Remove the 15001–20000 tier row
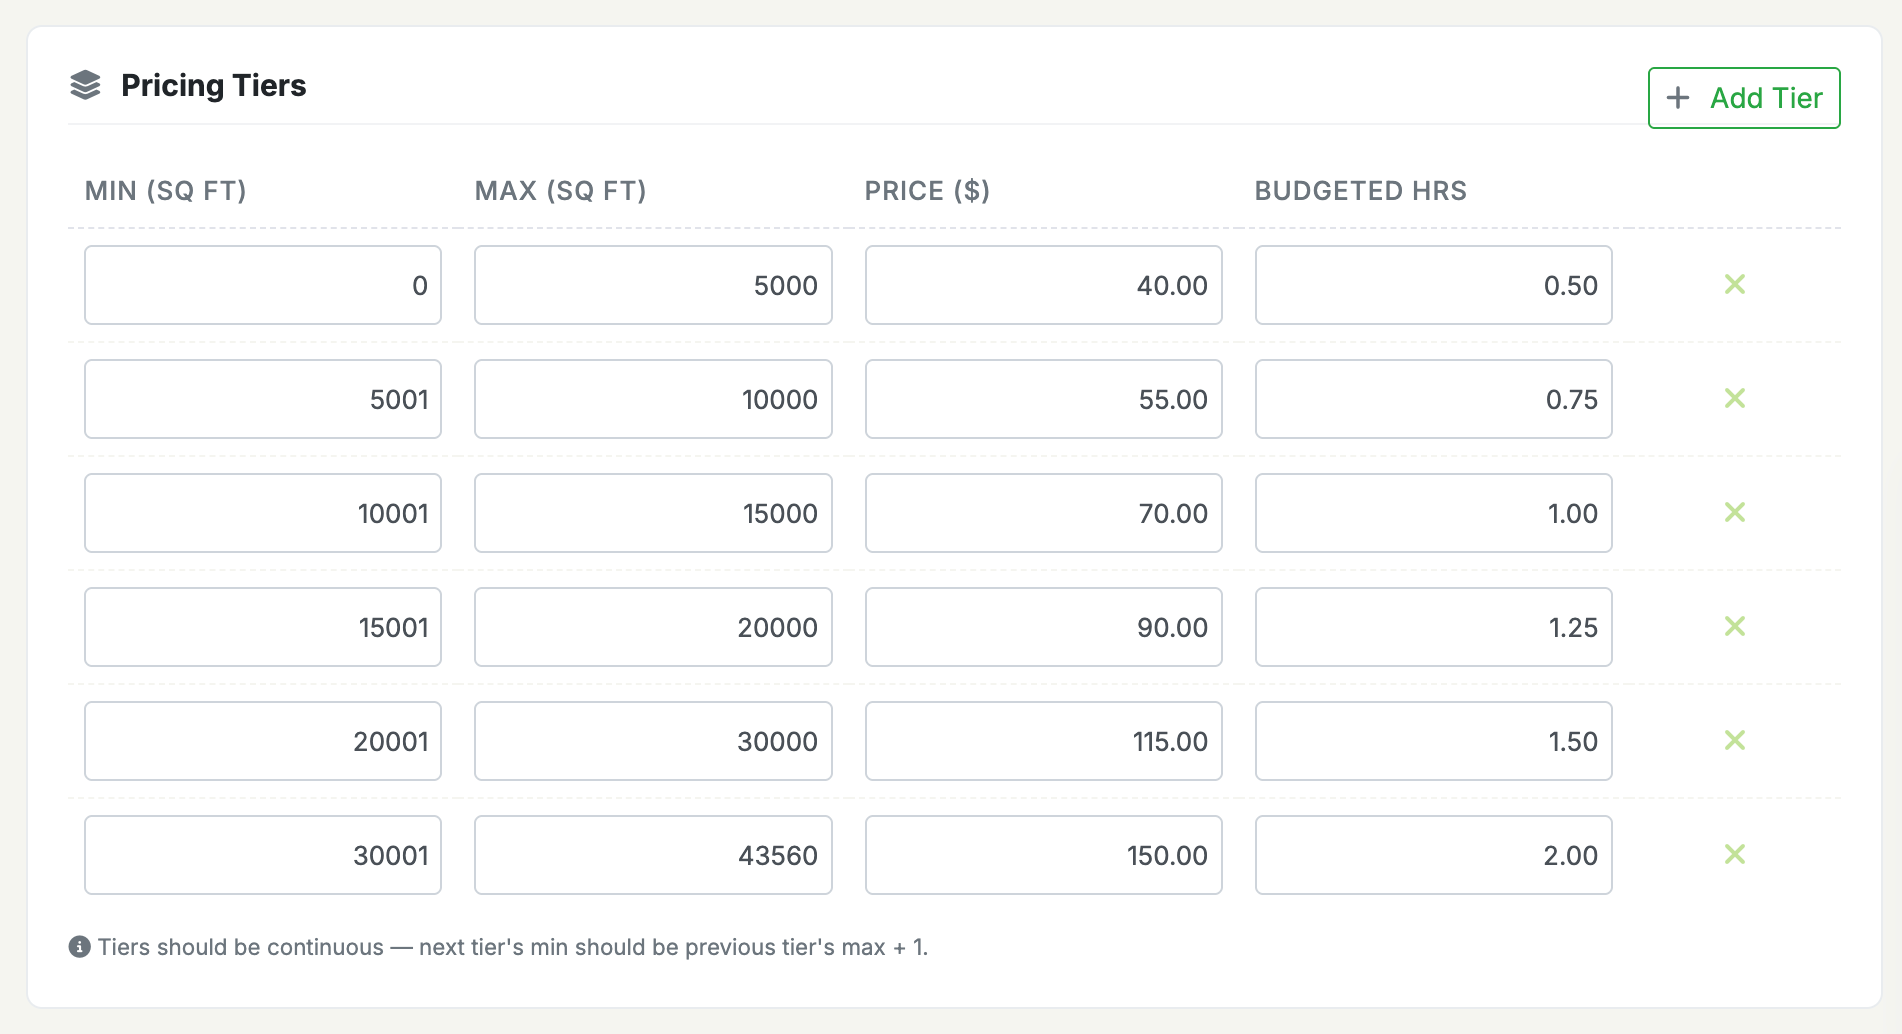 tap(1736, 627)
